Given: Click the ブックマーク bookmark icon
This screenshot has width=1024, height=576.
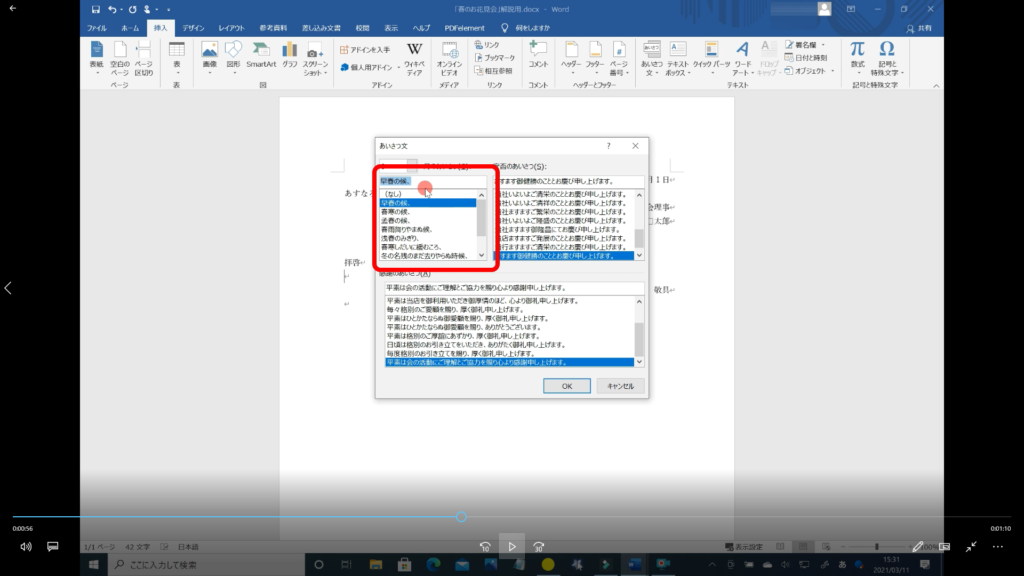Looking at the screenshot, I should tap(499, 58).
